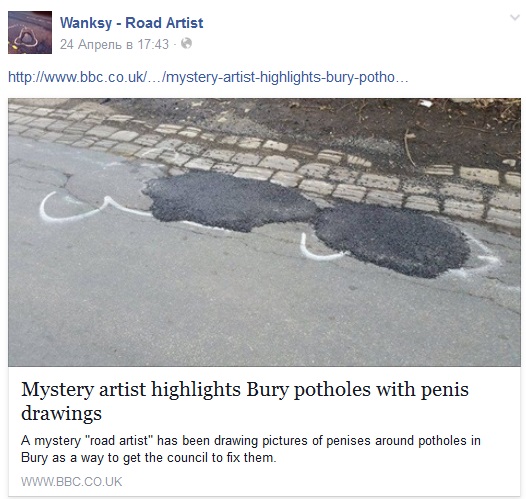This screenshot has width=526, height=499.
Task: Click the "http://www.bbc.co.uk/" start of URL
Action: (x=77, y=77)
